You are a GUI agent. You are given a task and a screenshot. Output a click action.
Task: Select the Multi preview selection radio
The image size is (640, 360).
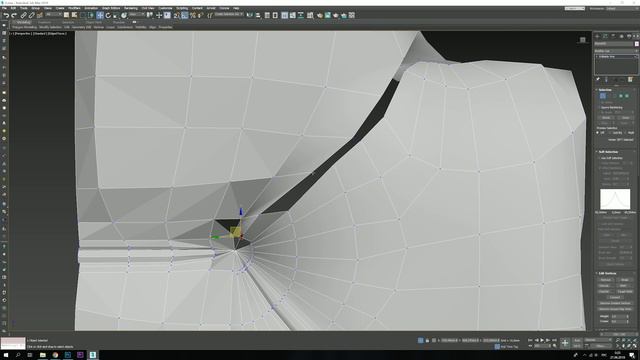[x=625, y=133]
